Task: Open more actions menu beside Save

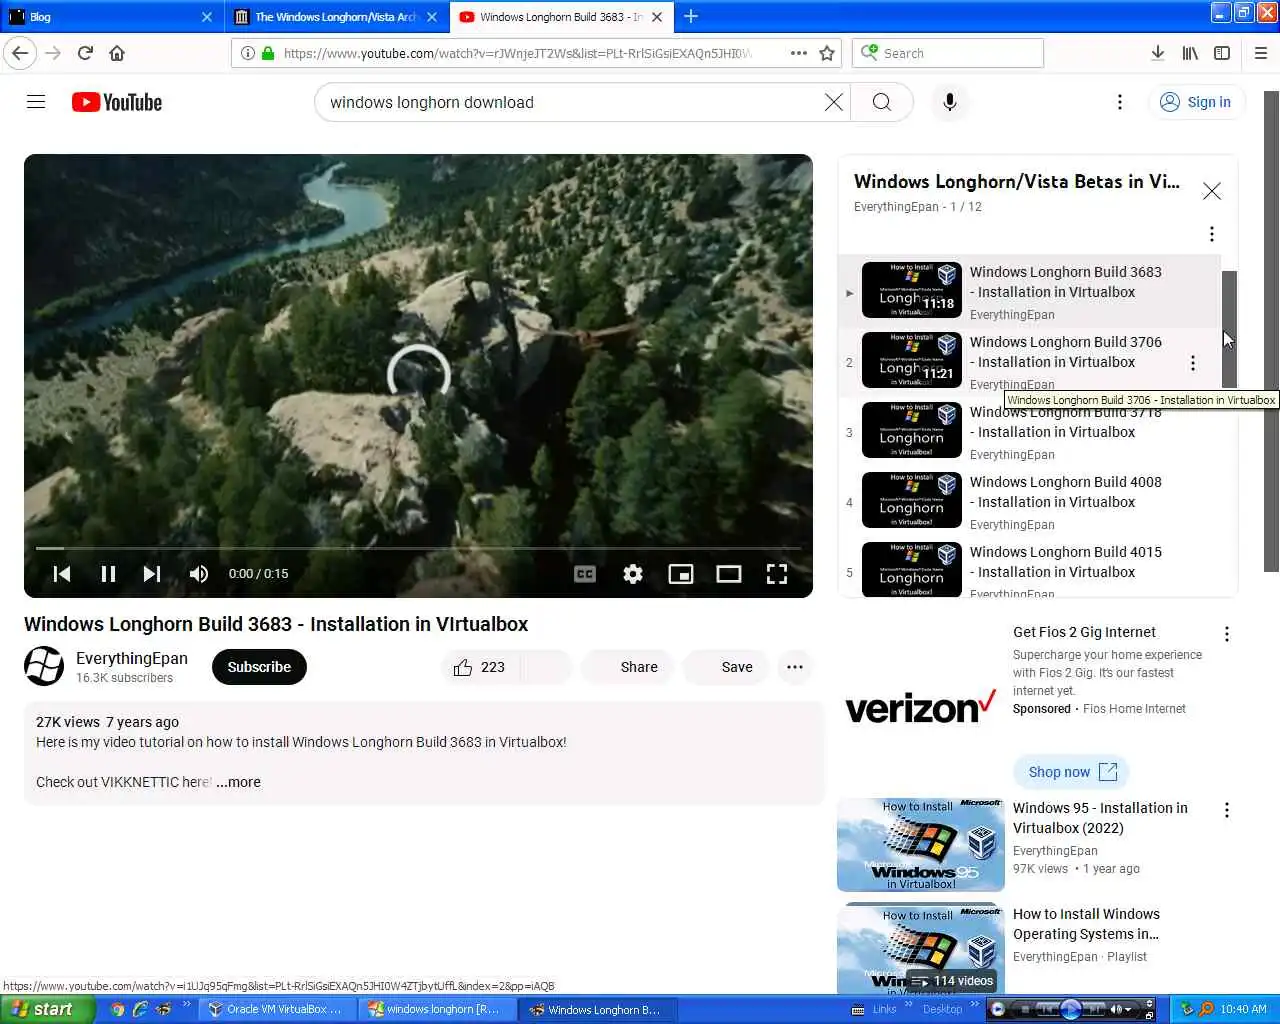Action: [795, 667]
